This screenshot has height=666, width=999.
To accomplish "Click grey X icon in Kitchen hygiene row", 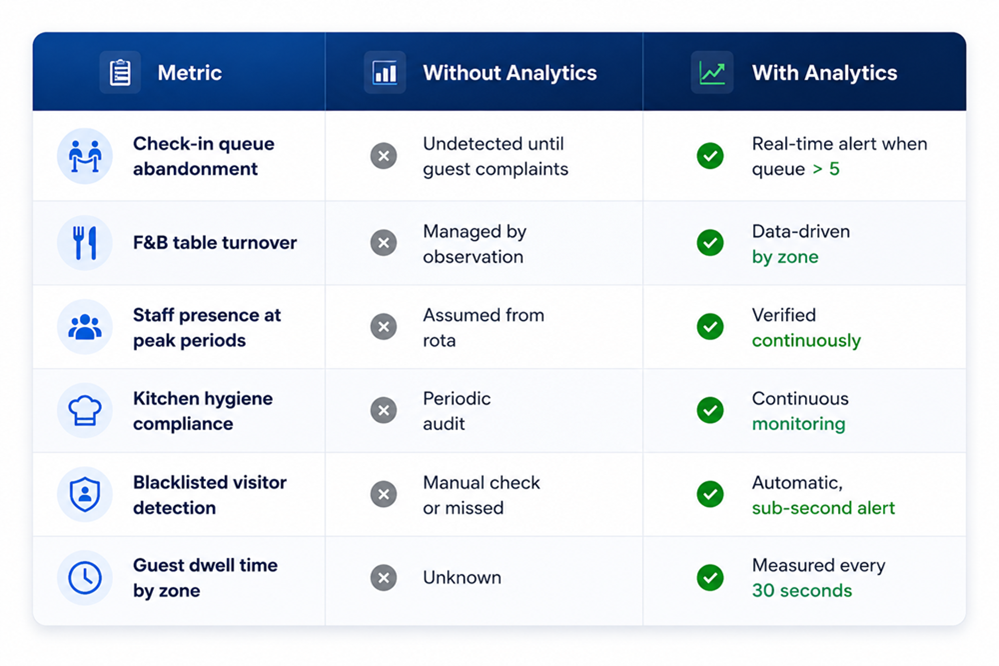I will [x=384, y=410].
